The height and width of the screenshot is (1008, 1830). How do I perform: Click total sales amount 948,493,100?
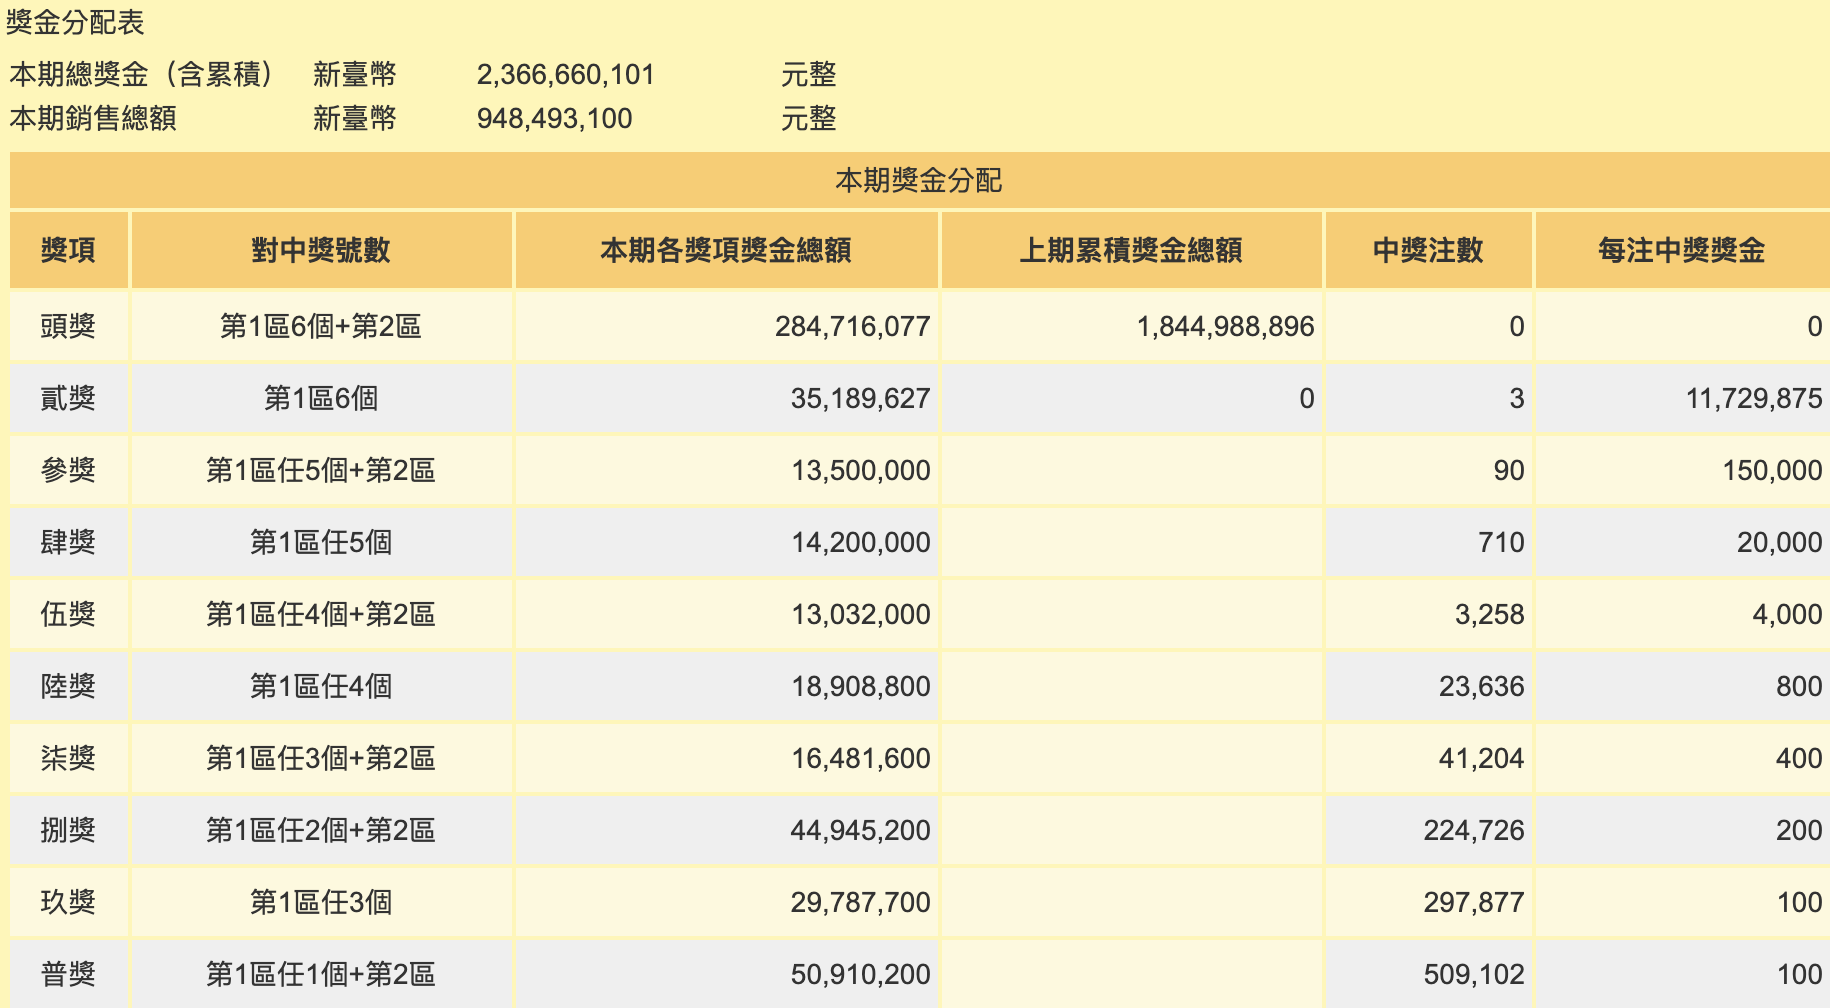point(554,119)
